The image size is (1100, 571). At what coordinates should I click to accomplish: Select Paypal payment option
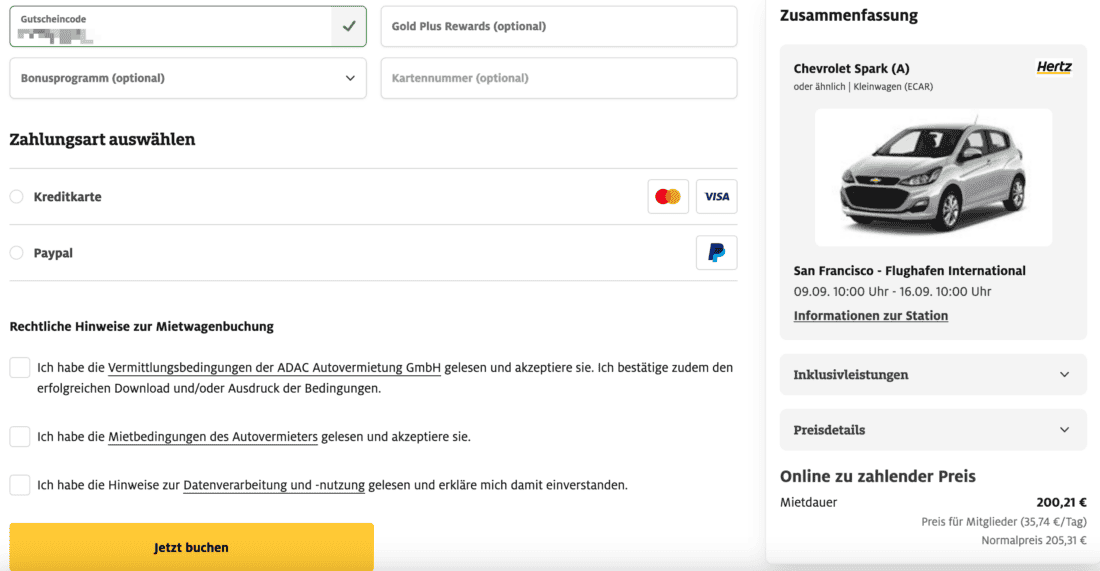click(17, 253)
